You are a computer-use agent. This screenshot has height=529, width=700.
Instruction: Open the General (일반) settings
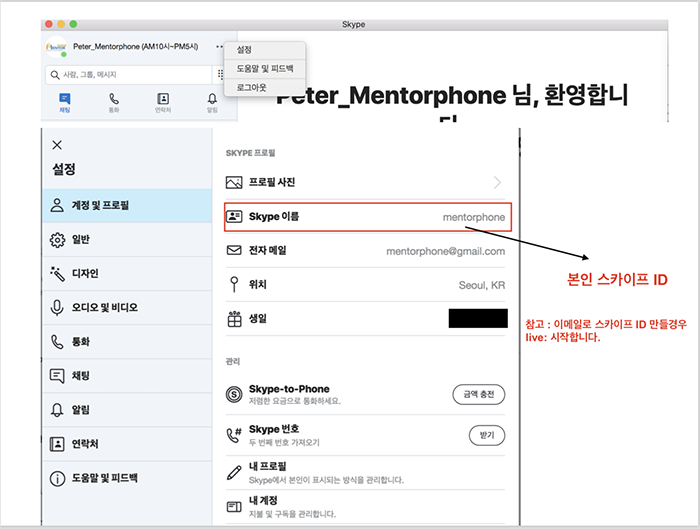tap(127, 240)
